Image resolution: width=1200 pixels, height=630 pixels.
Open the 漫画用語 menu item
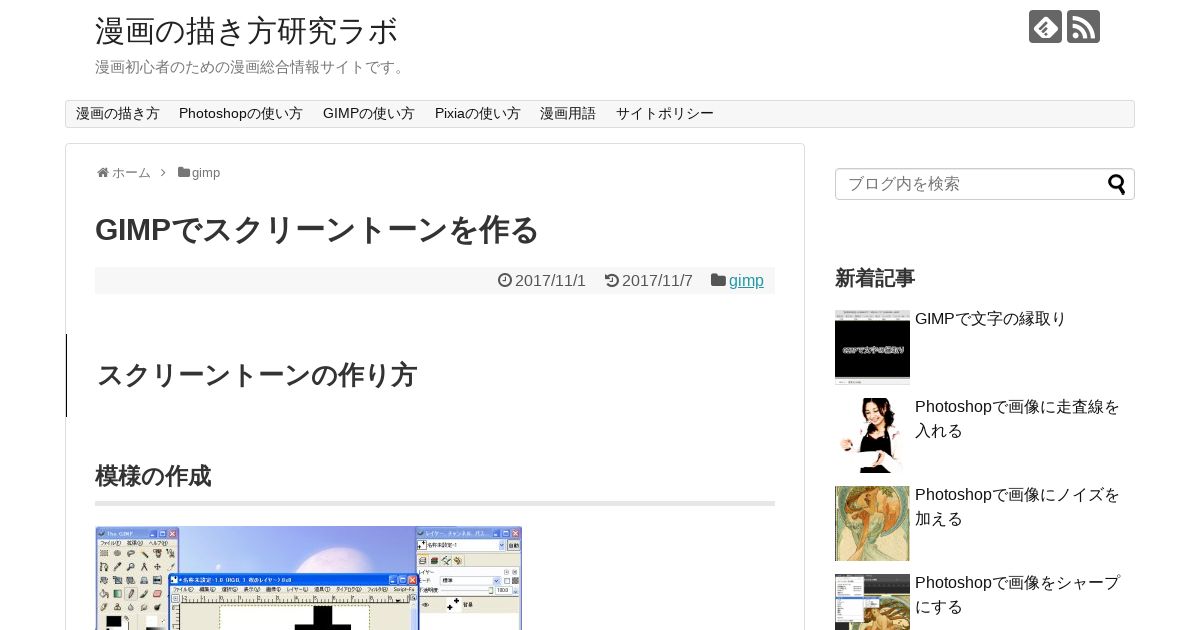[x=568, y=114]
